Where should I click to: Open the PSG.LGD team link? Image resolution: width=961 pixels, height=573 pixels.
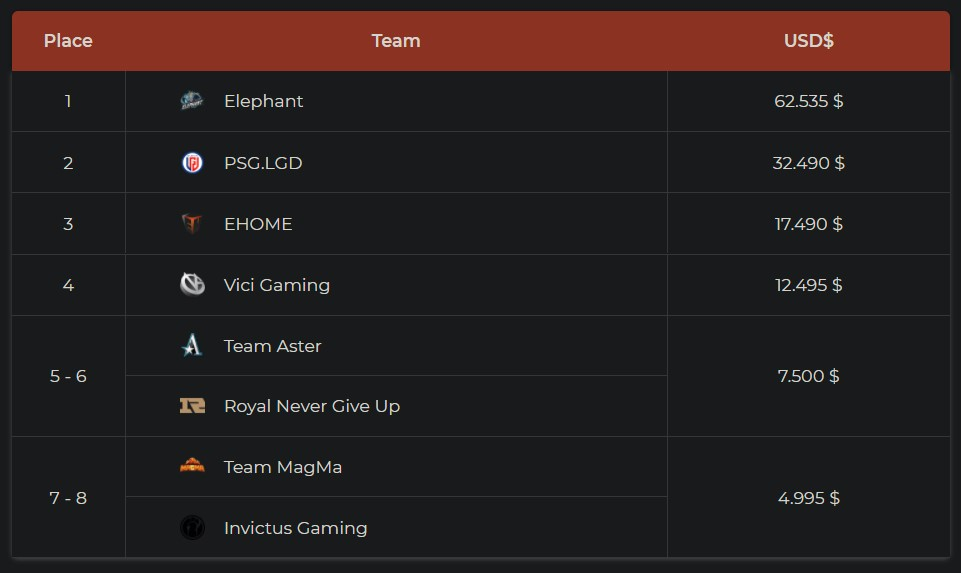pos(263,162)
